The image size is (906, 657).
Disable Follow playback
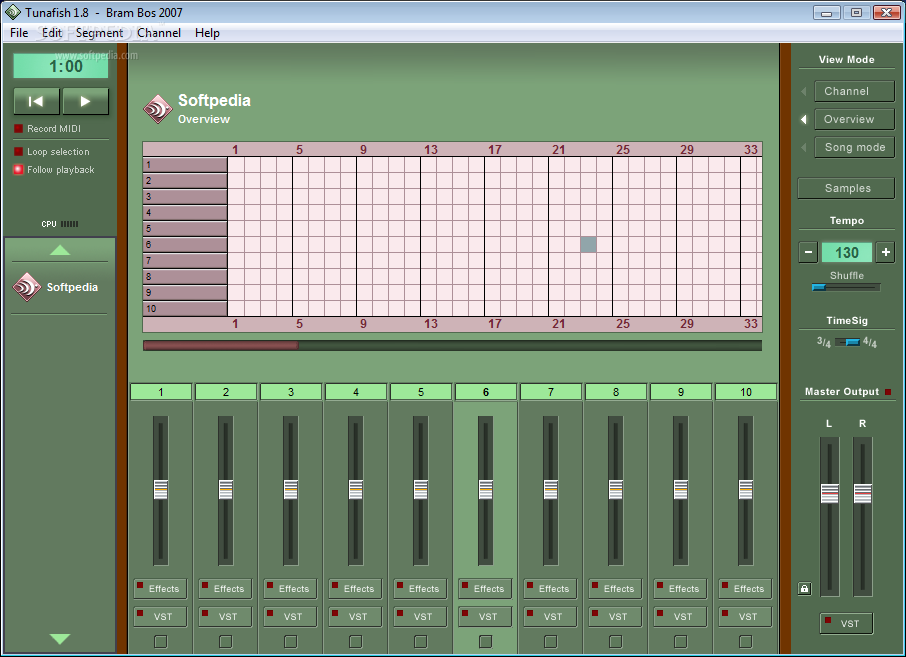[18, 169]
